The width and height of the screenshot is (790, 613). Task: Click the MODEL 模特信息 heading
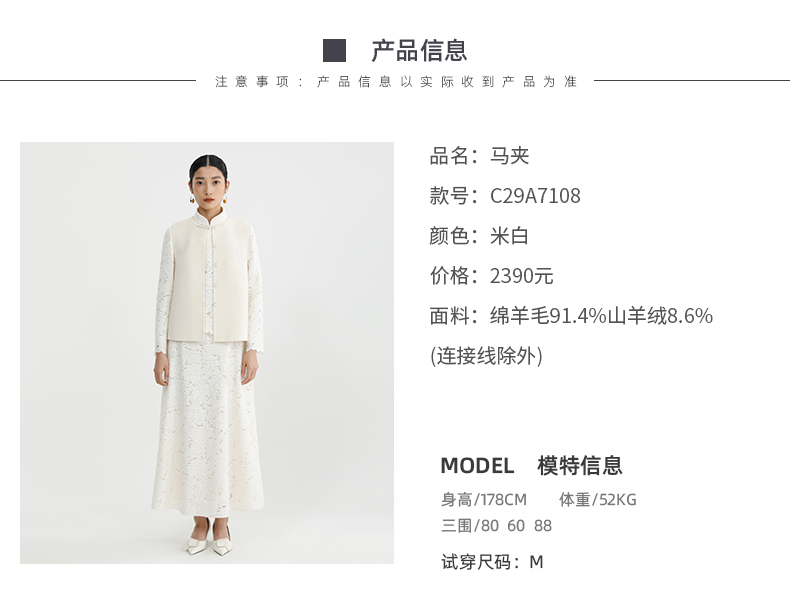532,465
